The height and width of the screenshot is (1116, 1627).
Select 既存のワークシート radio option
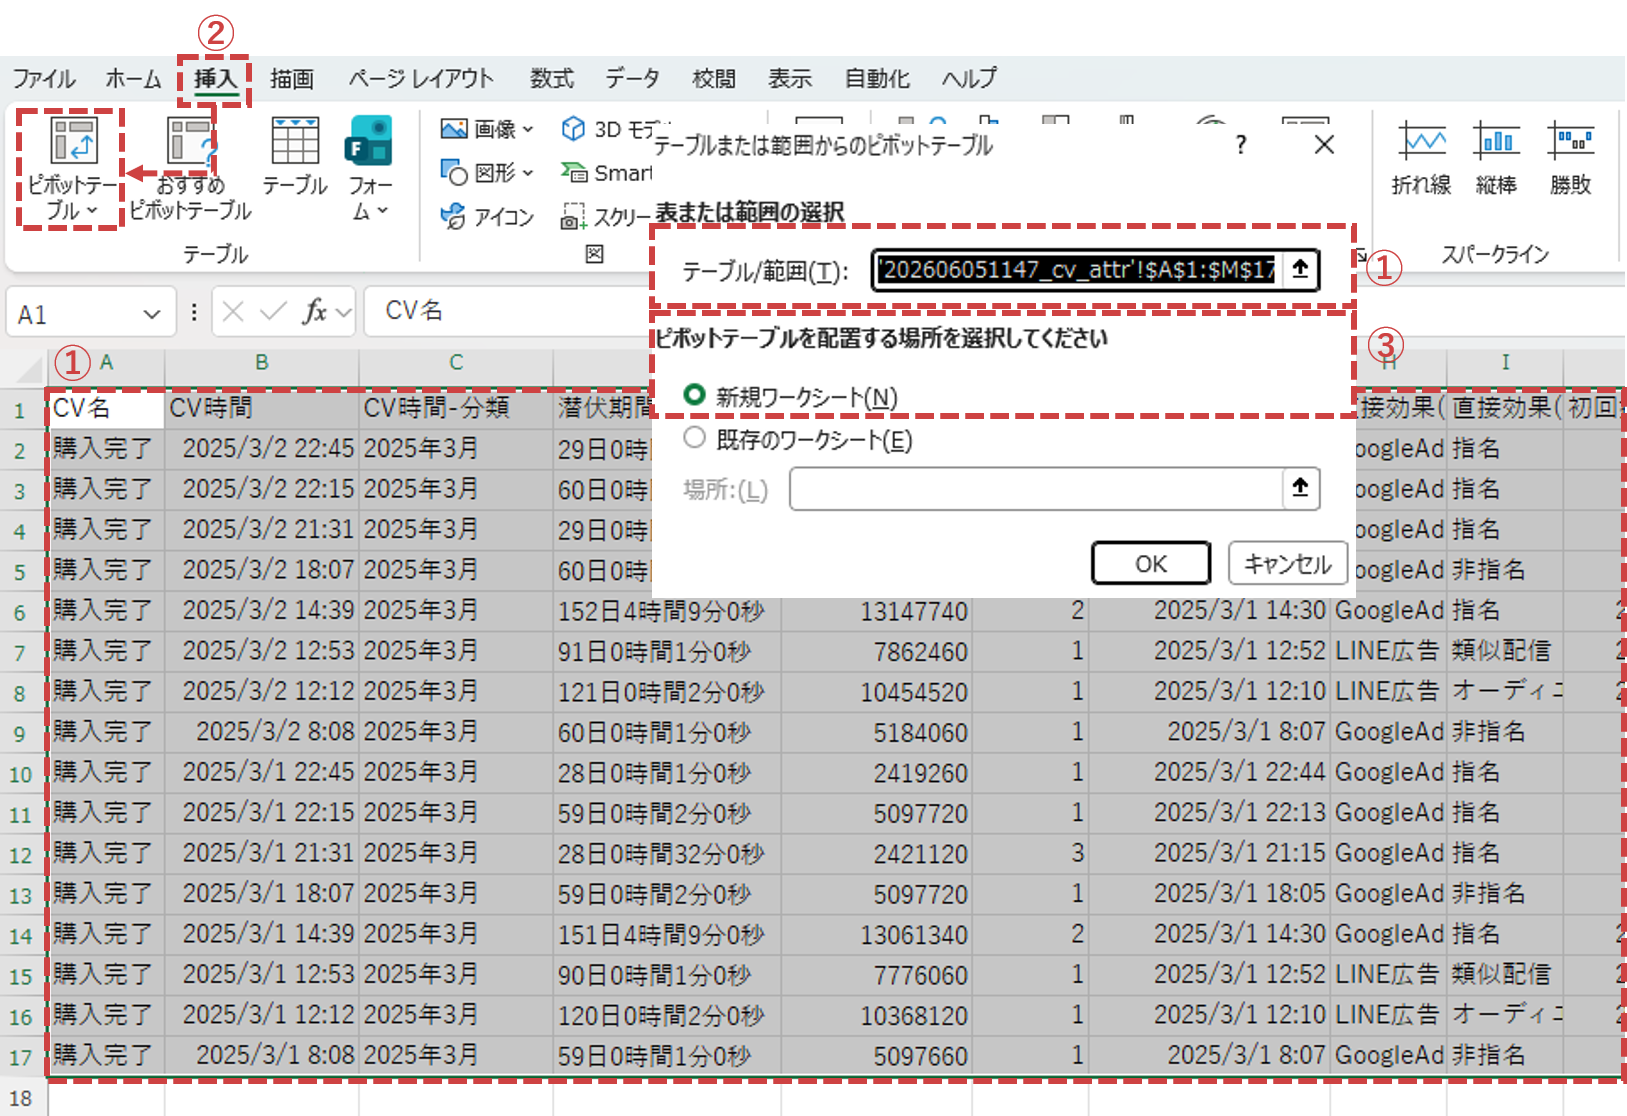pos(694,438)
